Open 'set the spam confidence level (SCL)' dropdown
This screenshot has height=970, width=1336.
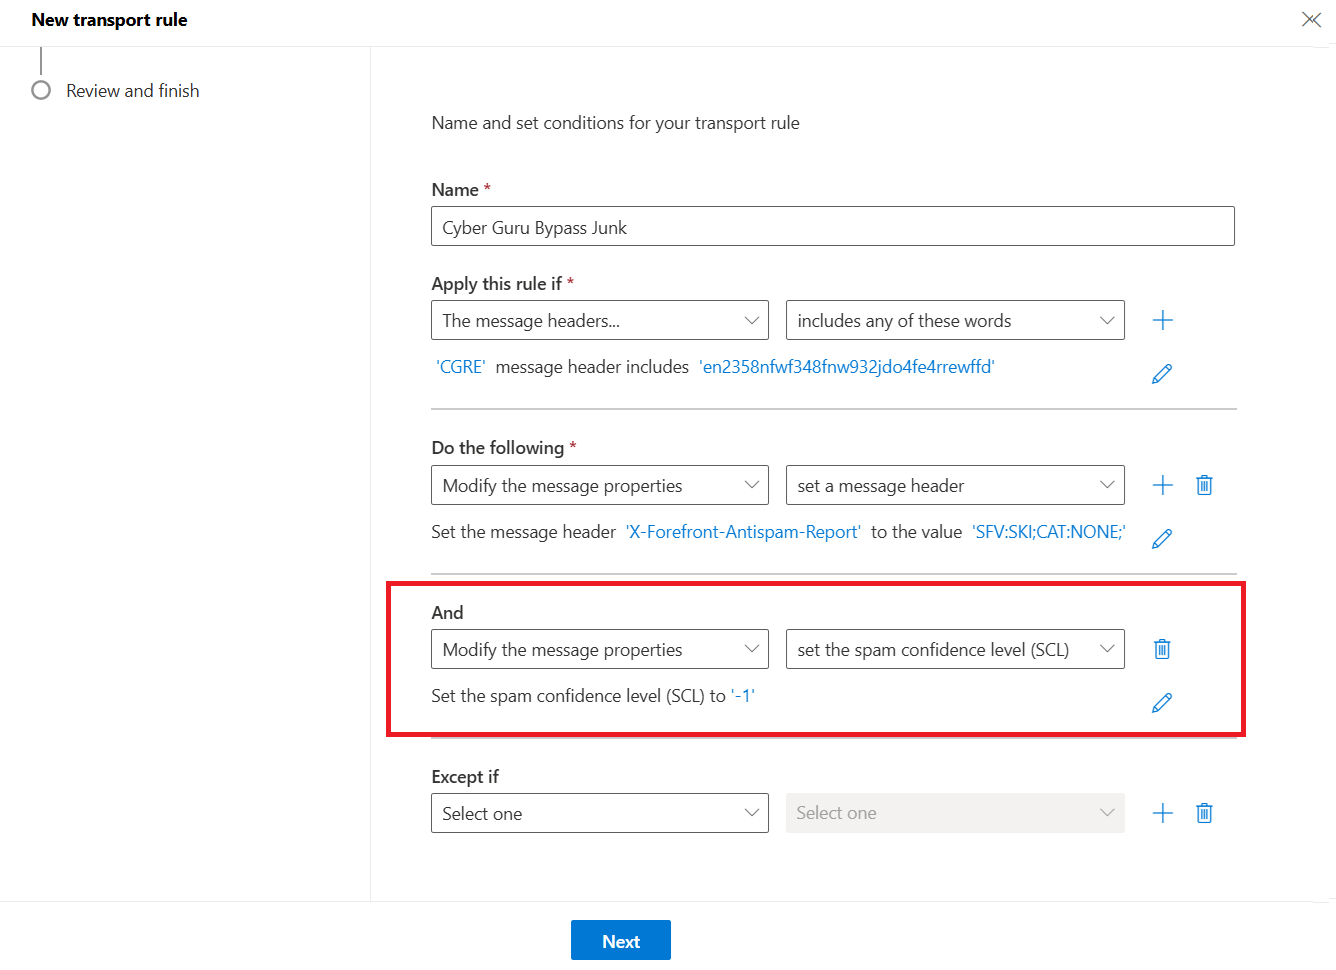click(955, 649)
